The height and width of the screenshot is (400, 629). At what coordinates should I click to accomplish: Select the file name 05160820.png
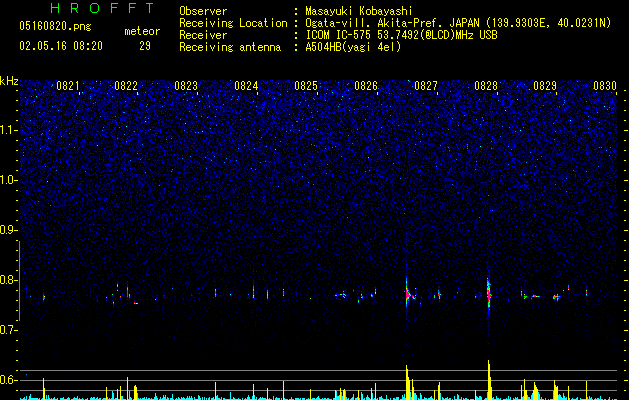(x=55, y=26)
